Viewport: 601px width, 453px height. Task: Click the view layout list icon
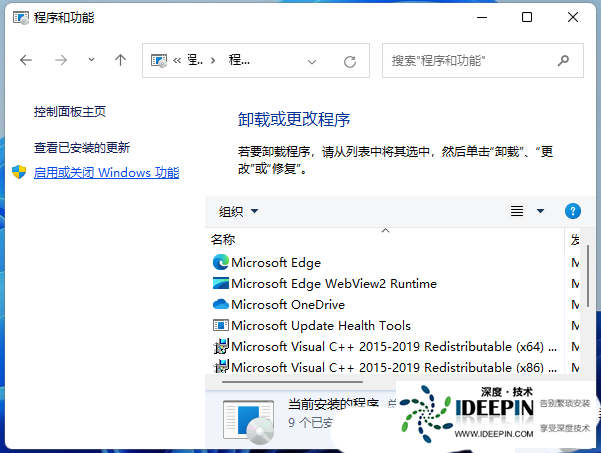(517, 211)
